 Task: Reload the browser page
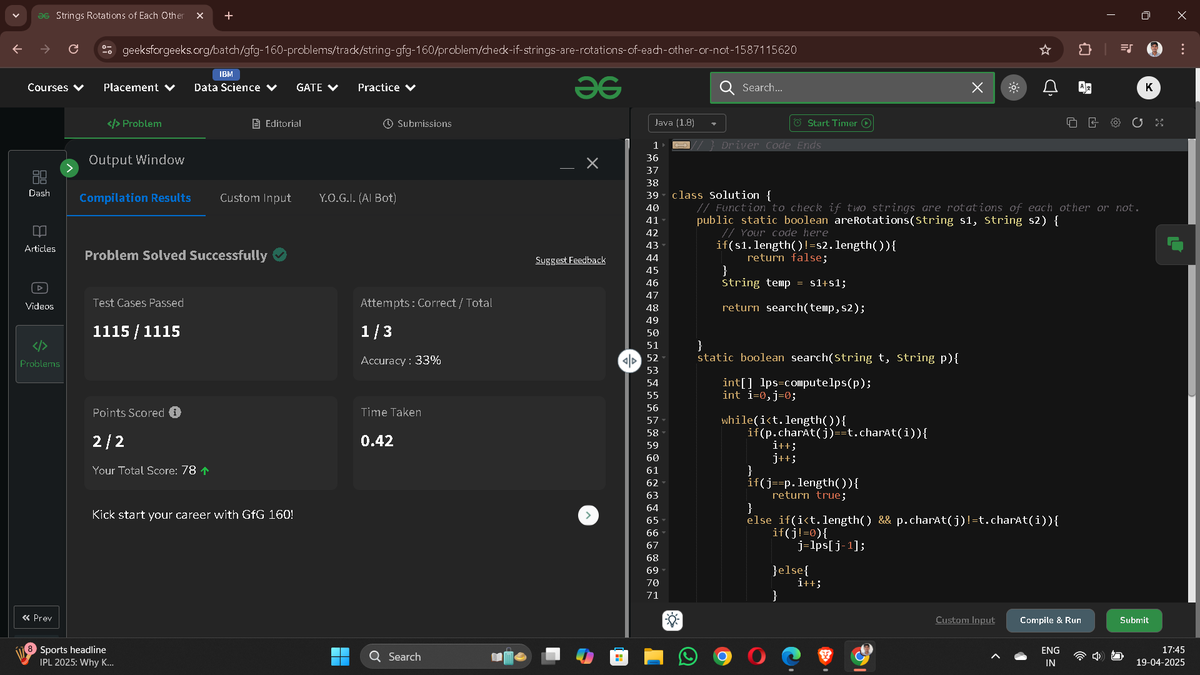[73, 49]
